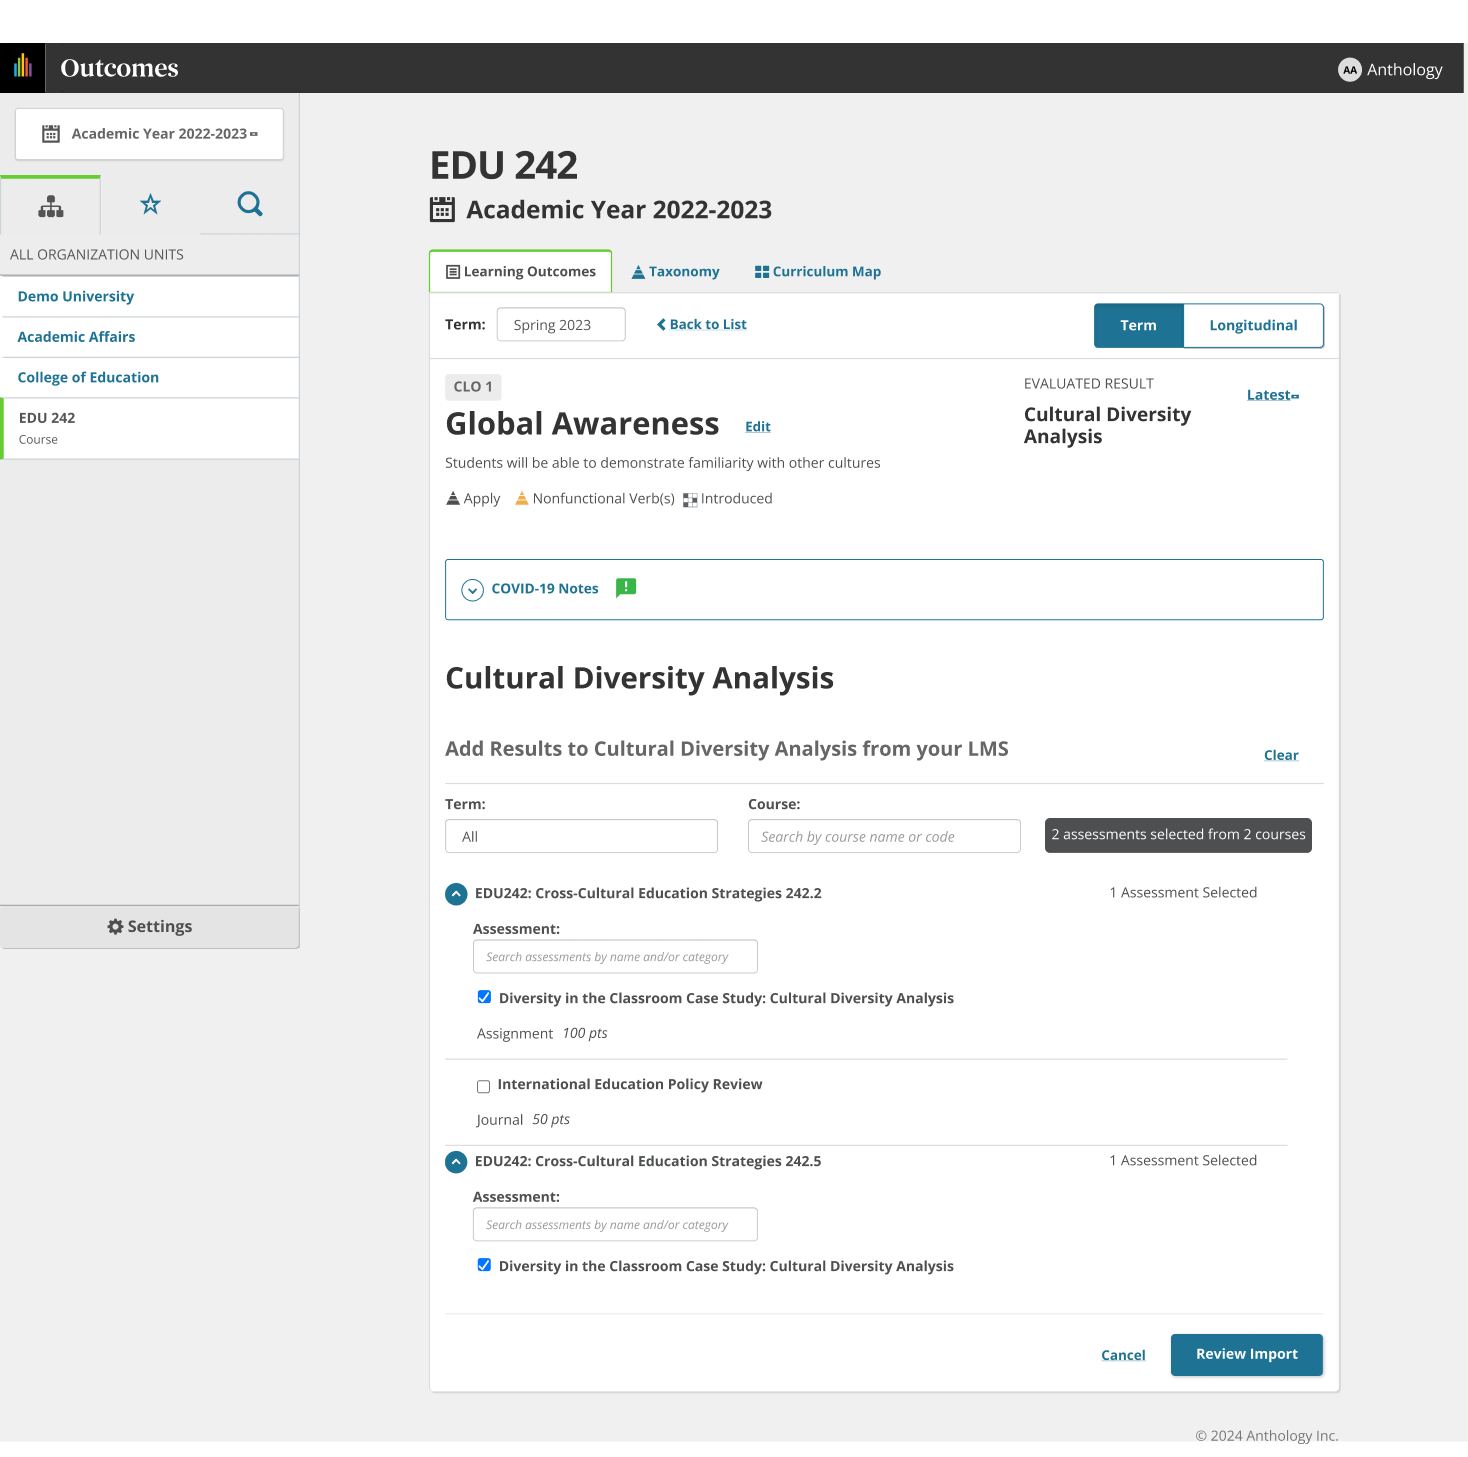Click the Clear link
1468x1457 pixels.
[1281, 755]
